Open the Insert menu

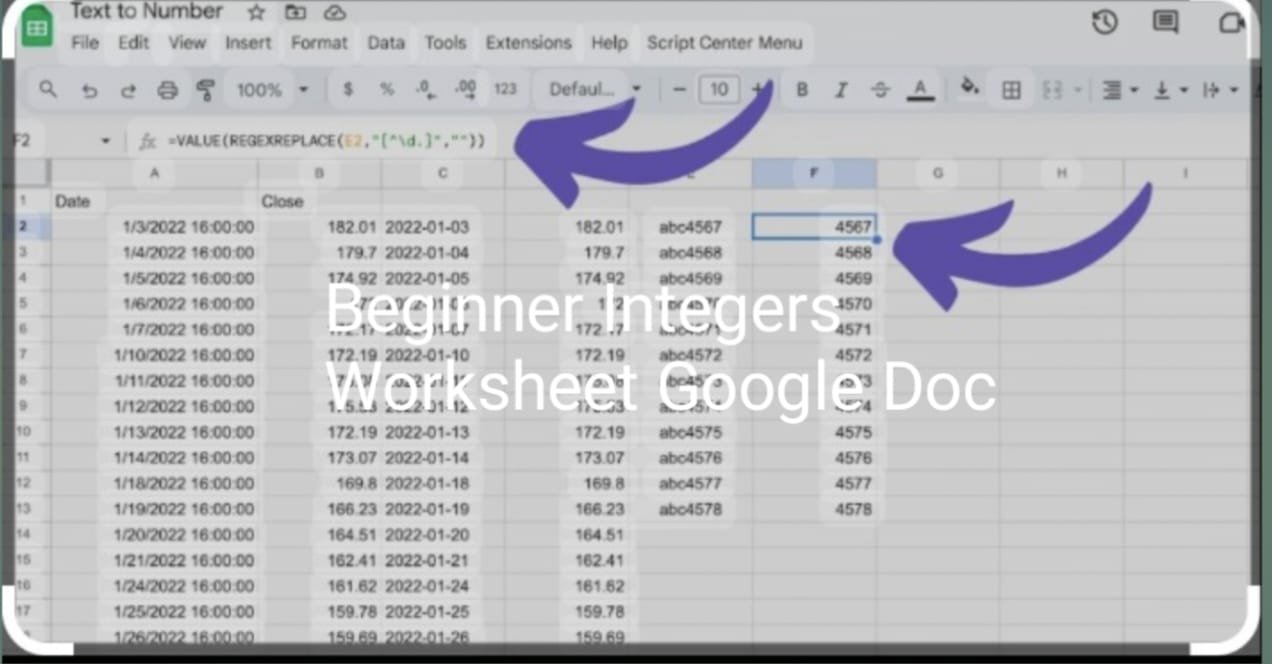(248, 43)
